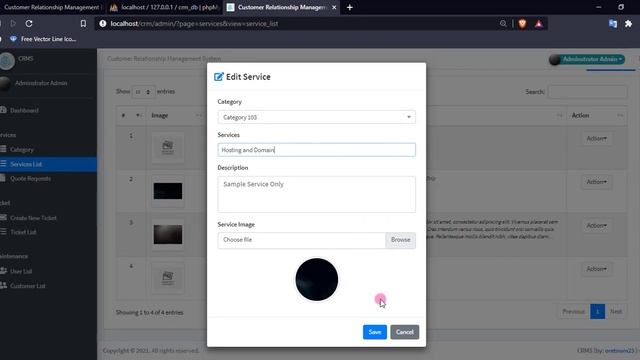640x360 pixels.
Task: Open Brave Shields lion icon
Action: coord(522,24)
